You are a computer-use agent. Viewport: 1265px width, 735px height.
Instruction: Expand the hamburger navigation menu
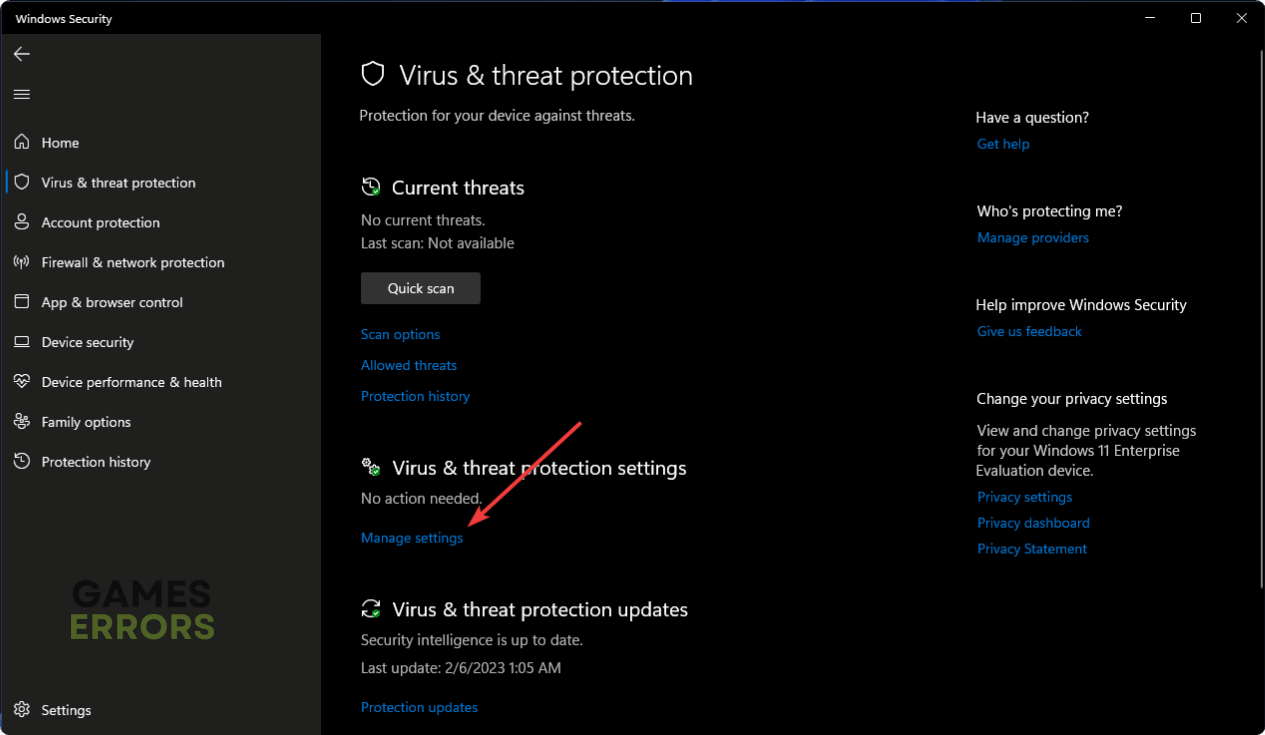click(x=22, y=95)
